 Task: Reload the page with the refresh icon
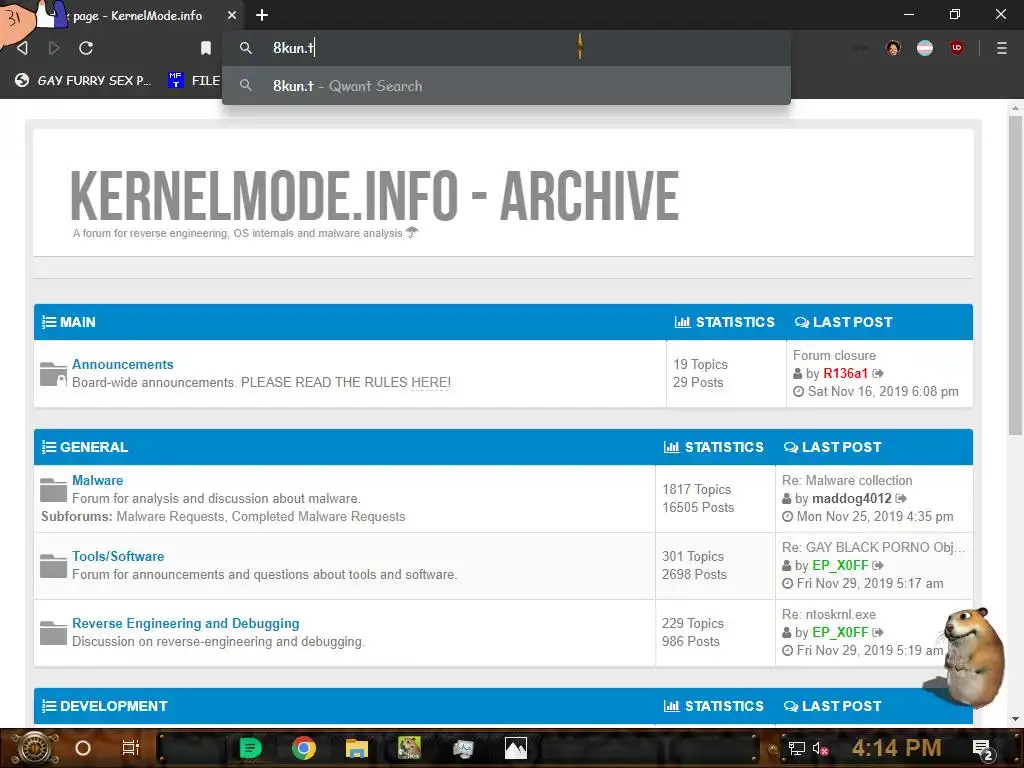pyautogui.click(x=86, y=48)
